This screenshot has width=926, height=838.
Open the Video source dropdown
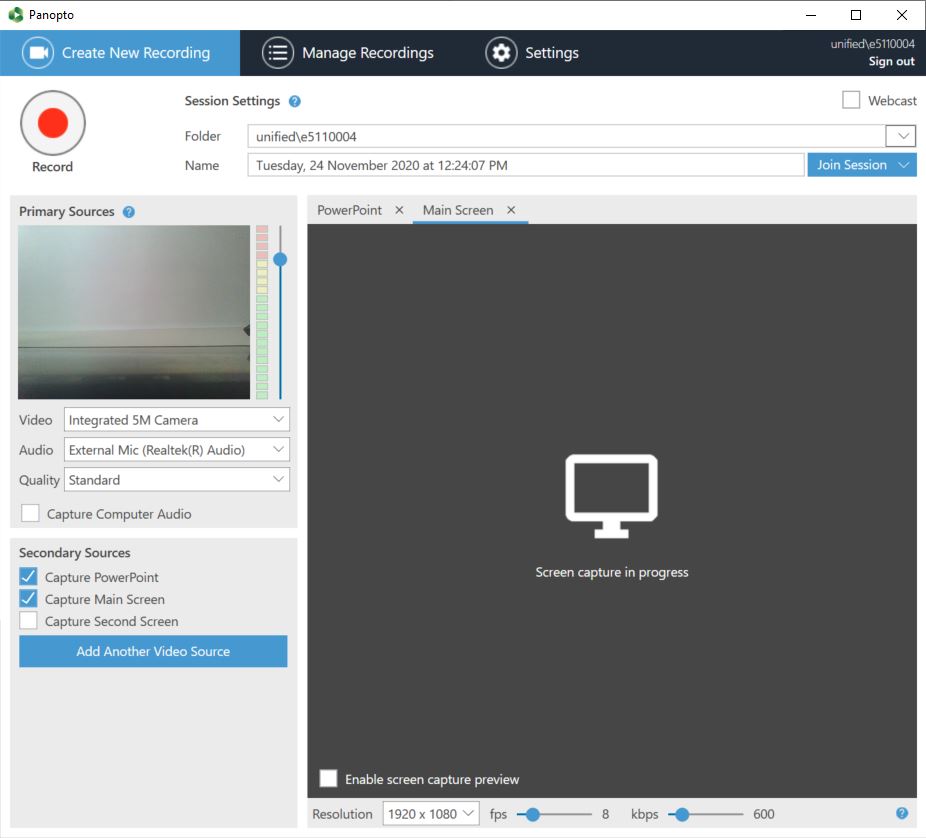point(177,420)
